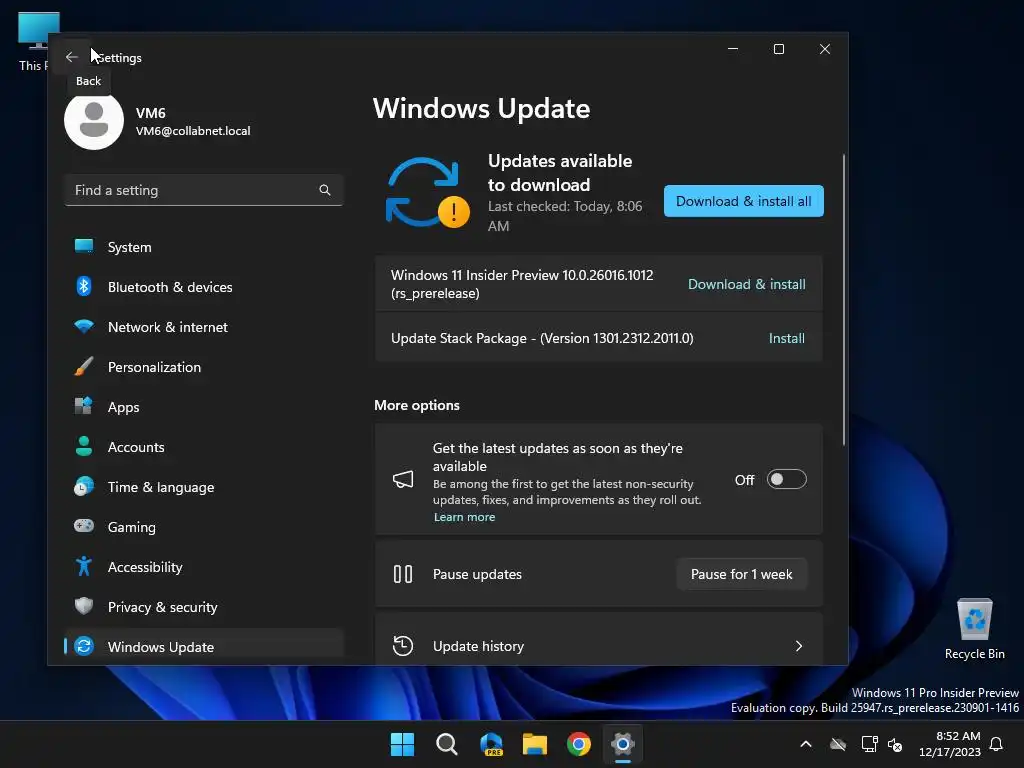Open Network & internet category

204,327
